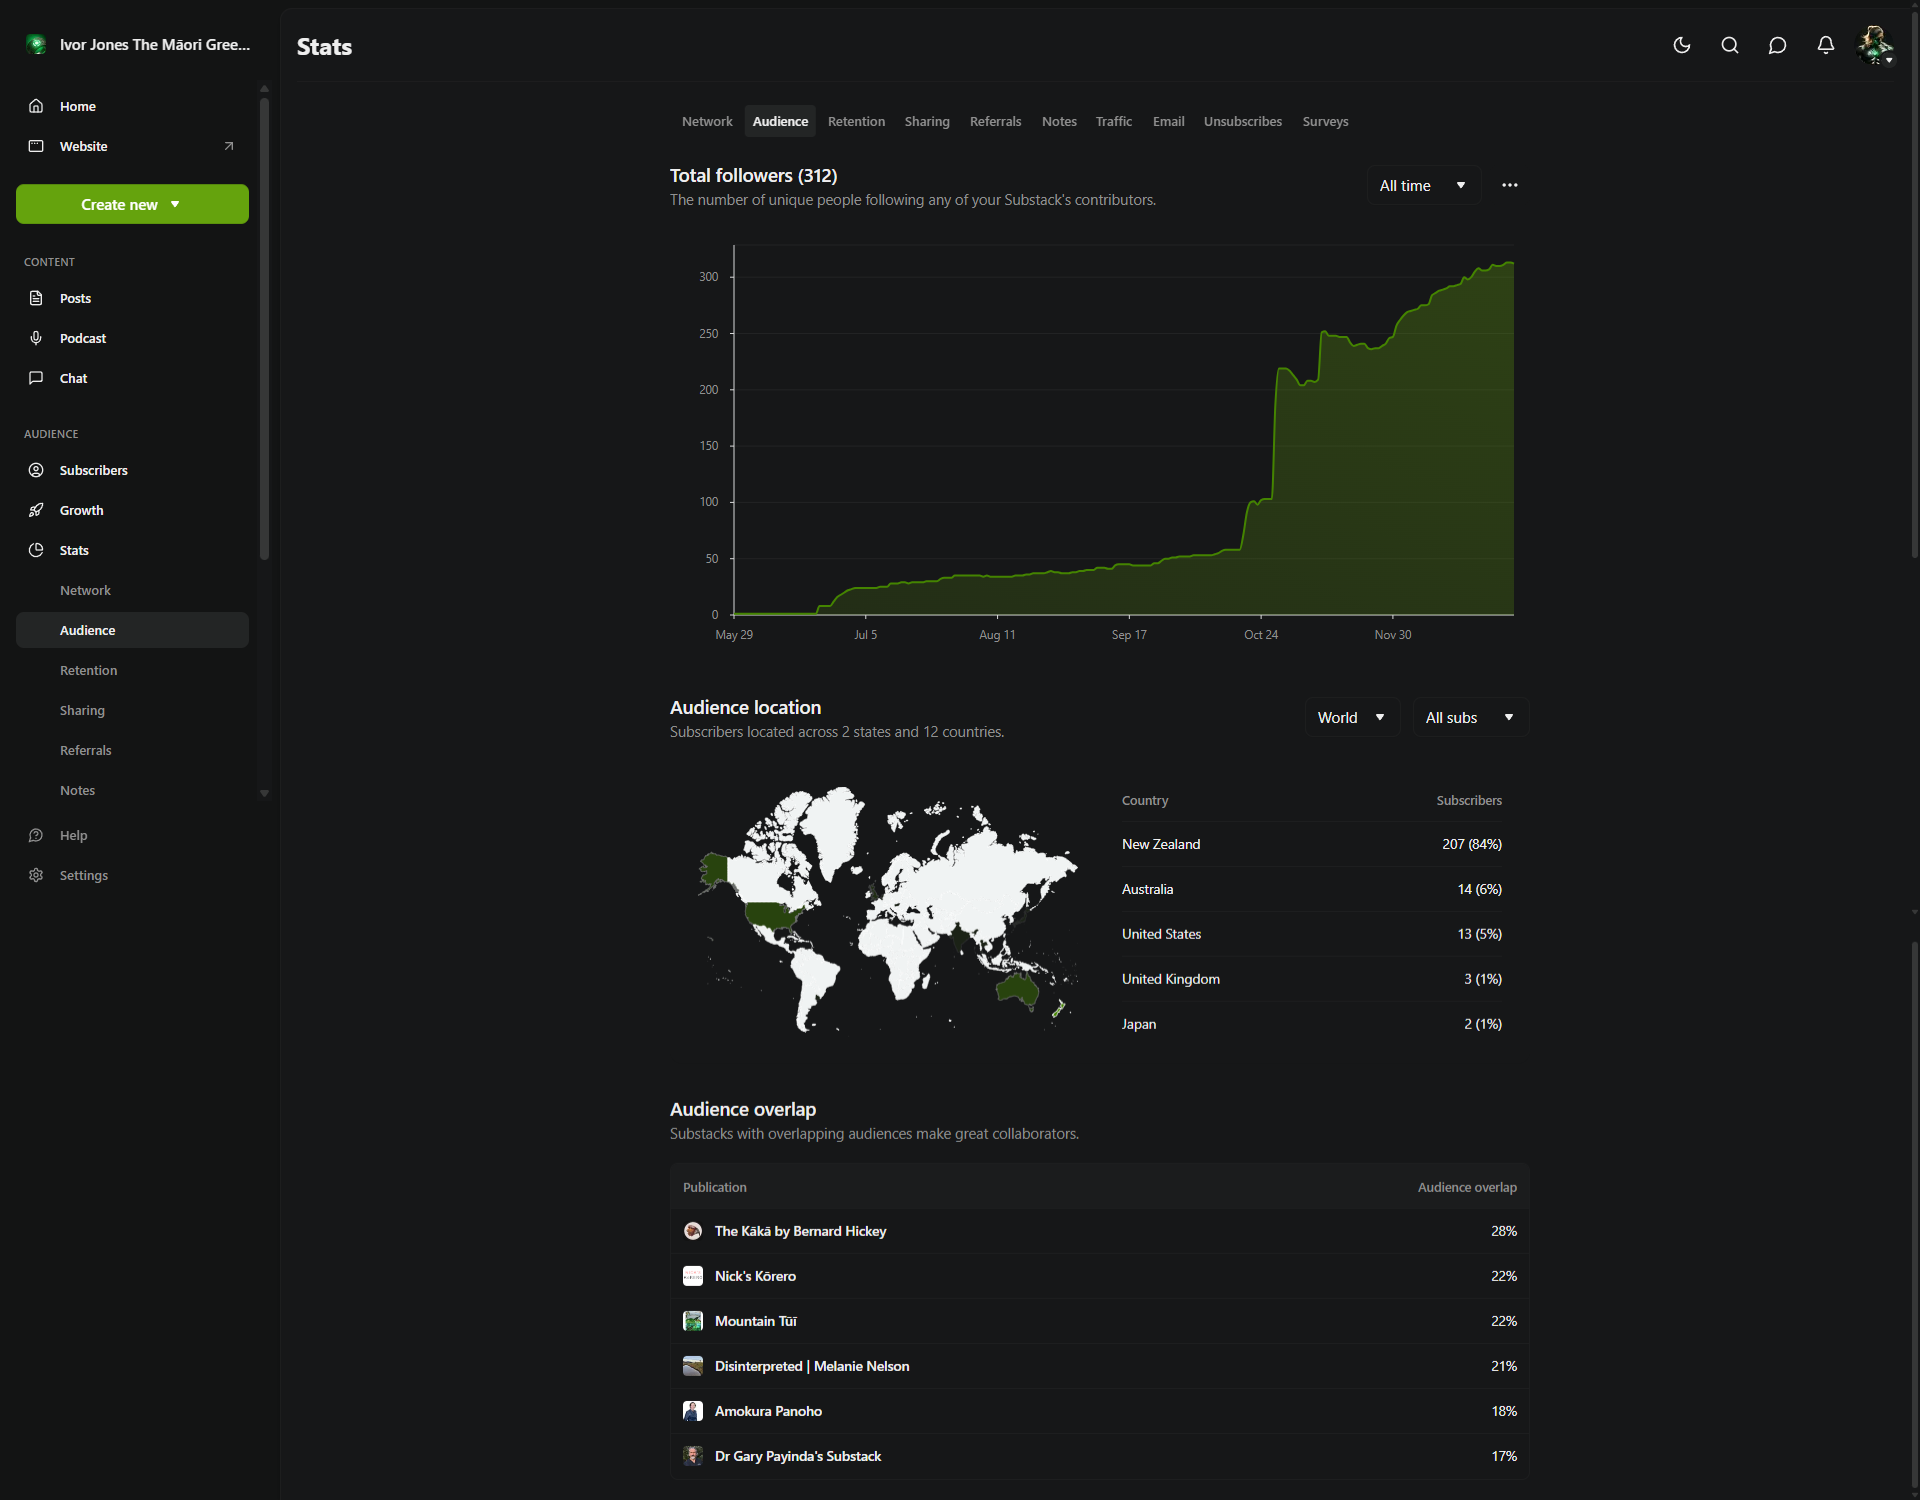Open search with magnifier icon

[x=1730, y=45]
